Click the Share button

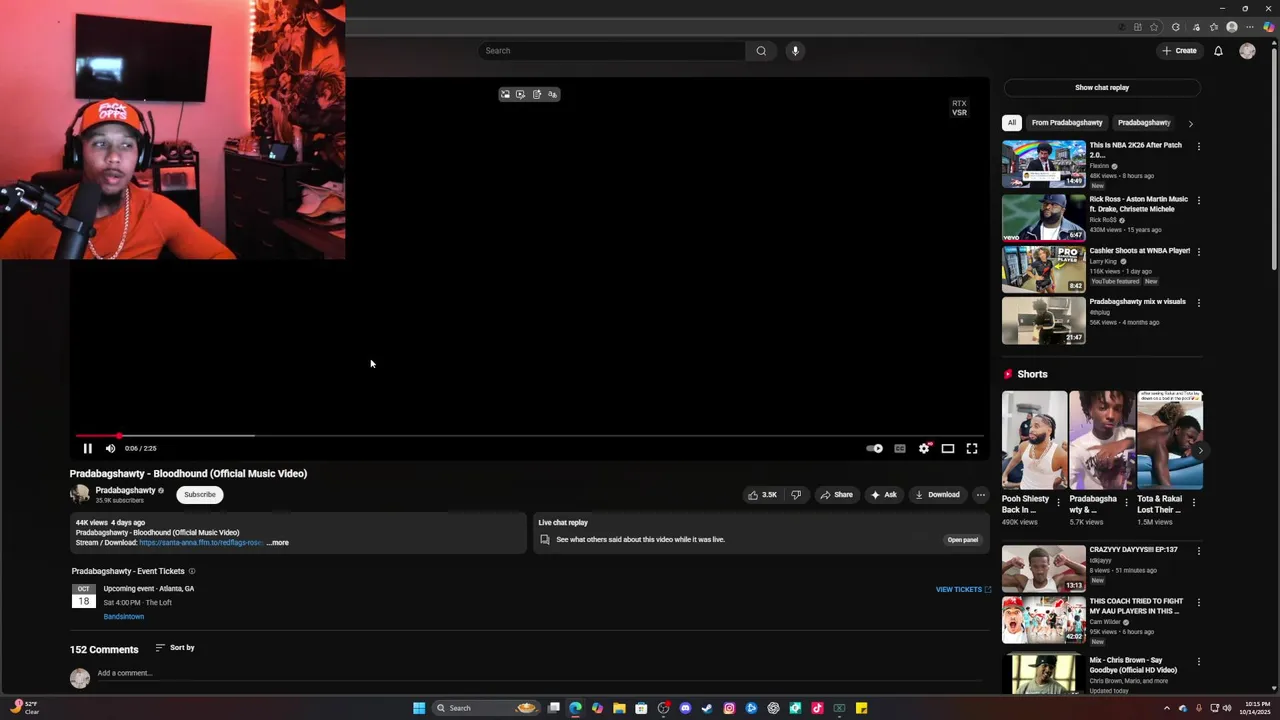pyautogui.click(x=836, y=495)
